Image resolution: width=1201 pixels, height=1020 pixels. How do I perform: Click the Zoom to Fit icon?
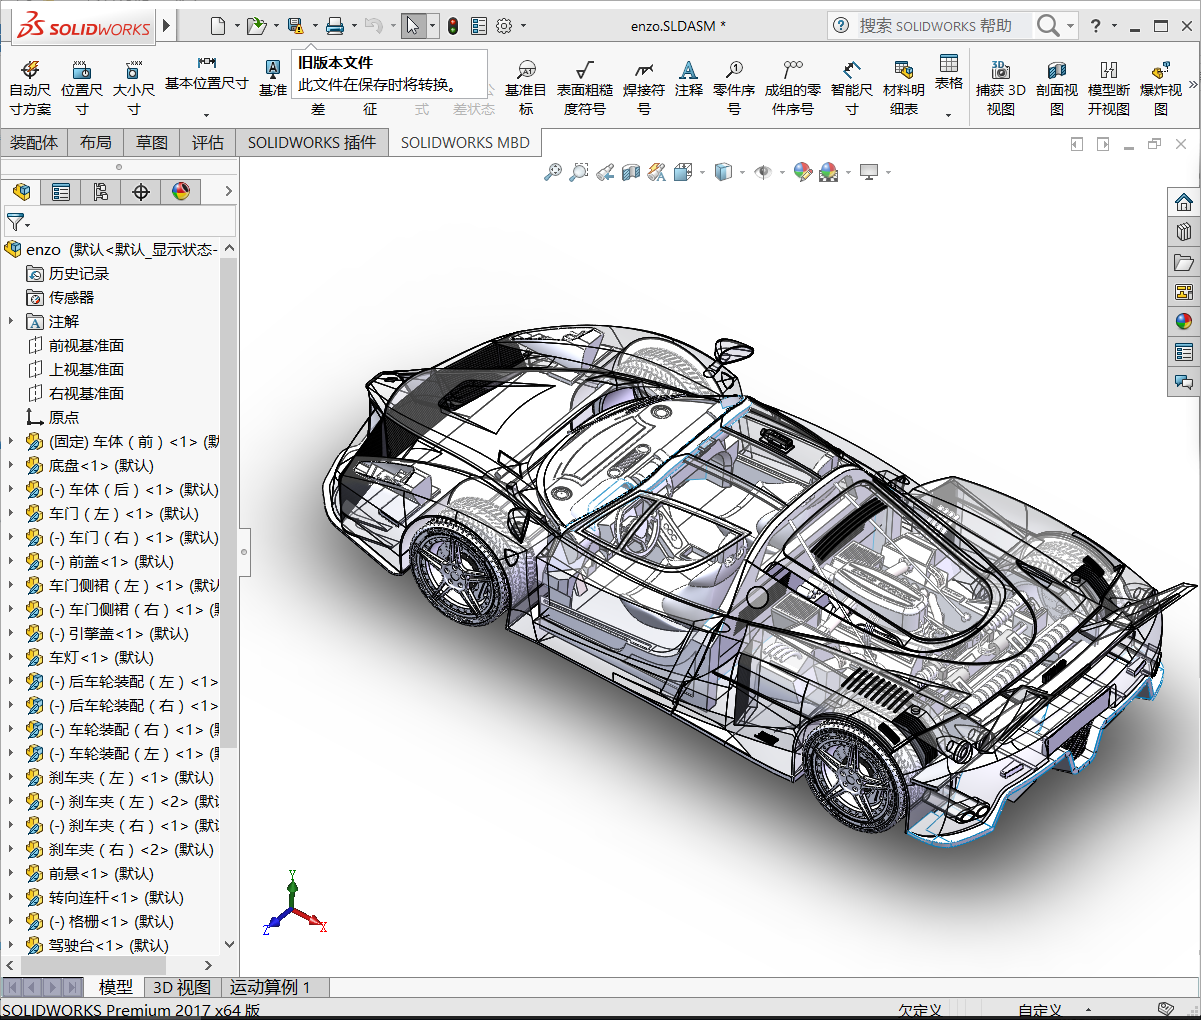[553, 172]
